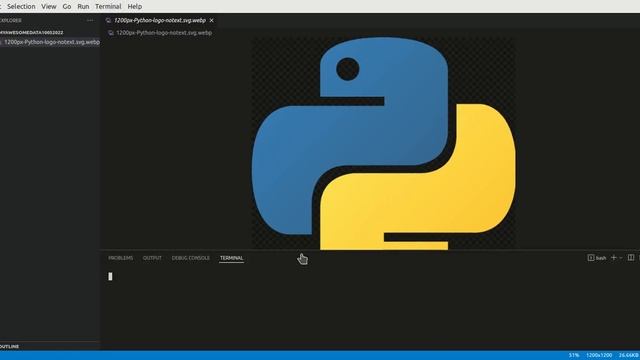Screen dimensions: 640x360
Task: Click the 1200x1200 image dimensions in status bar
Action: click(599, 355)
